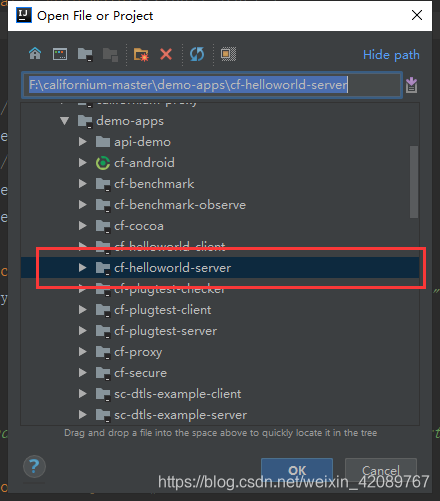
Task: Select the cf-benchmark tree item label
Action: [154, 184]
